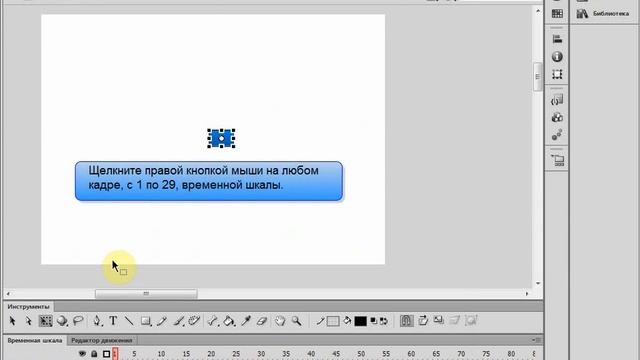Select the white arrow Subselection tool
Viewport: 640px width, 360px height.
point(29,321)
